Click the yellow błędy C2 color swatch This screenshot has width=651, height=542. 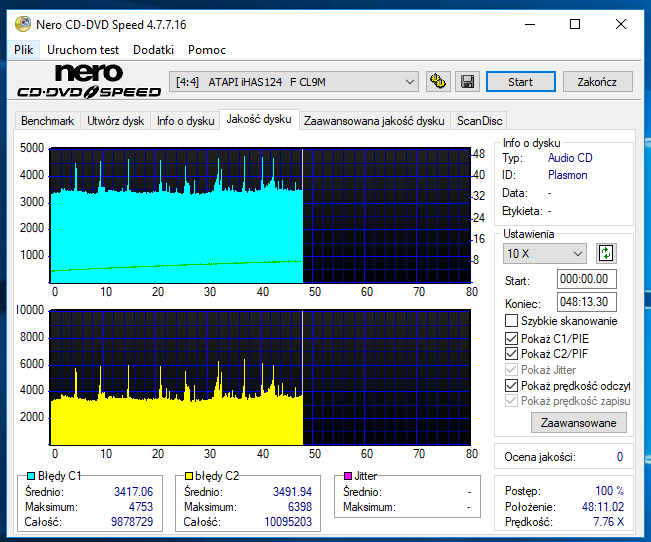coord(189,476)
